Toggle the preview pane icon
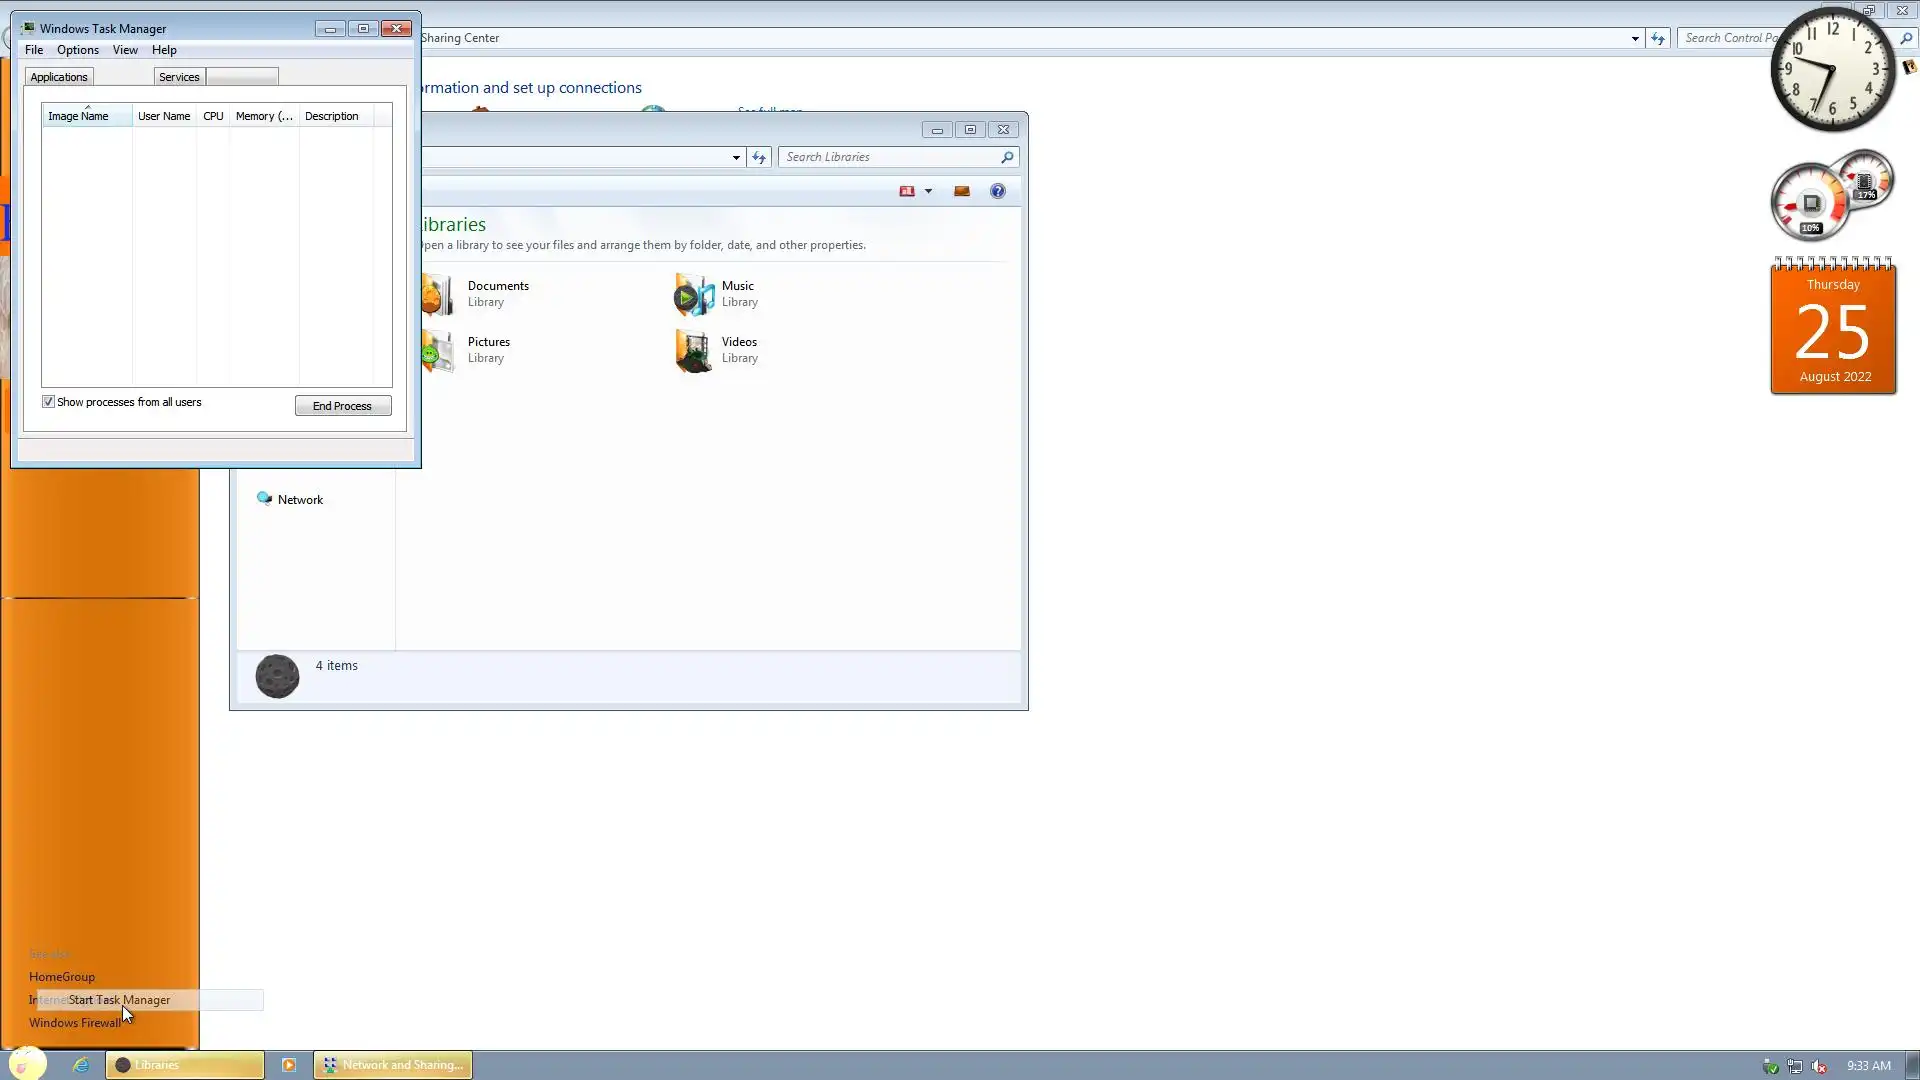 click(961, 191)
